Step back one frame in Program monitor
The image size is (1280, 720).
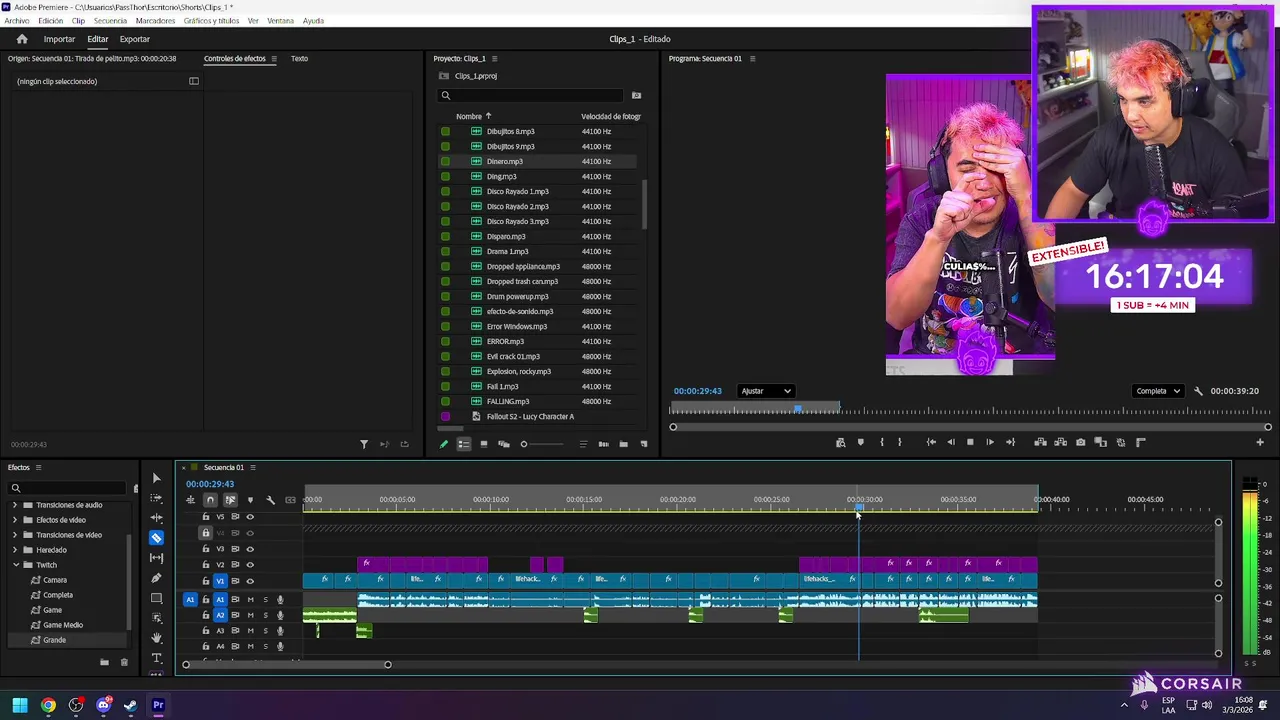[950, 442]
